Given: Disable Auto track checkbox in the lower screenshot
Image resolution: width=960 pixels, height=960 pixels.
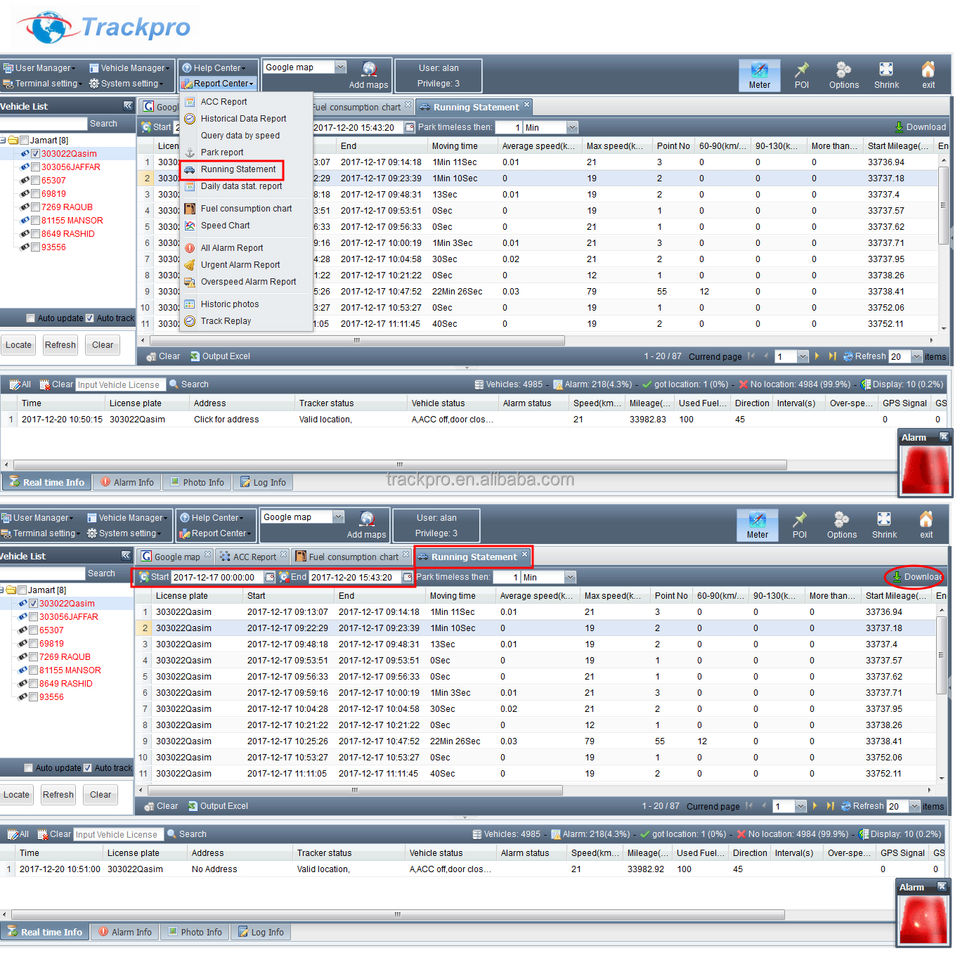Looking at the screenshot, I should (x=88, y=768).
